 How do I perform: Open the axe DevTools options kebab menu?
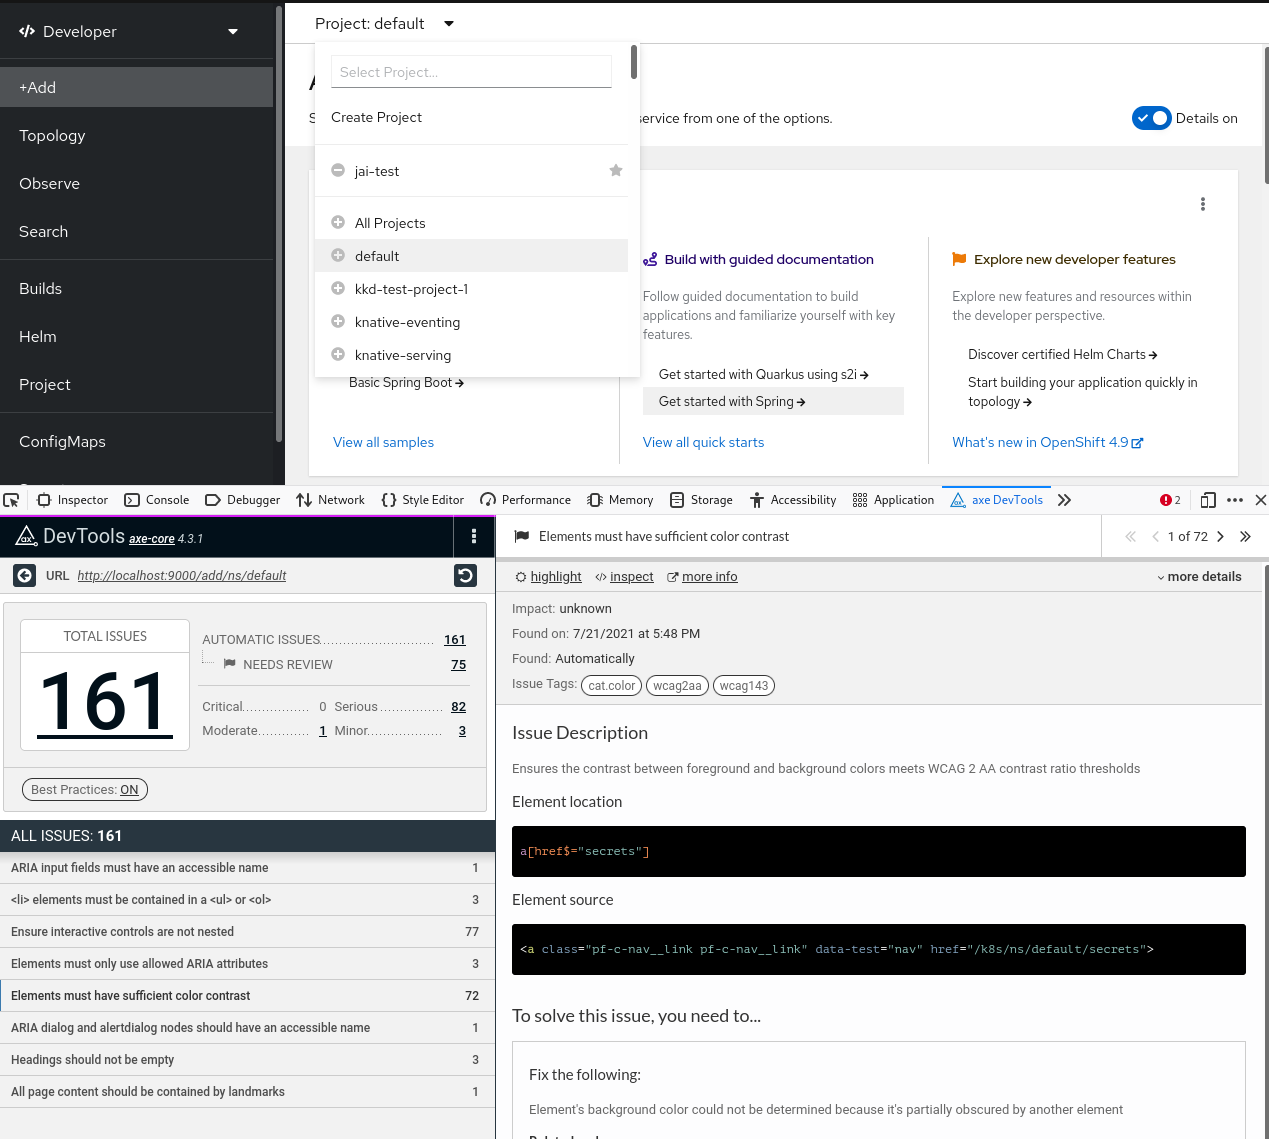pyautogui.click(x=474, y=537)
